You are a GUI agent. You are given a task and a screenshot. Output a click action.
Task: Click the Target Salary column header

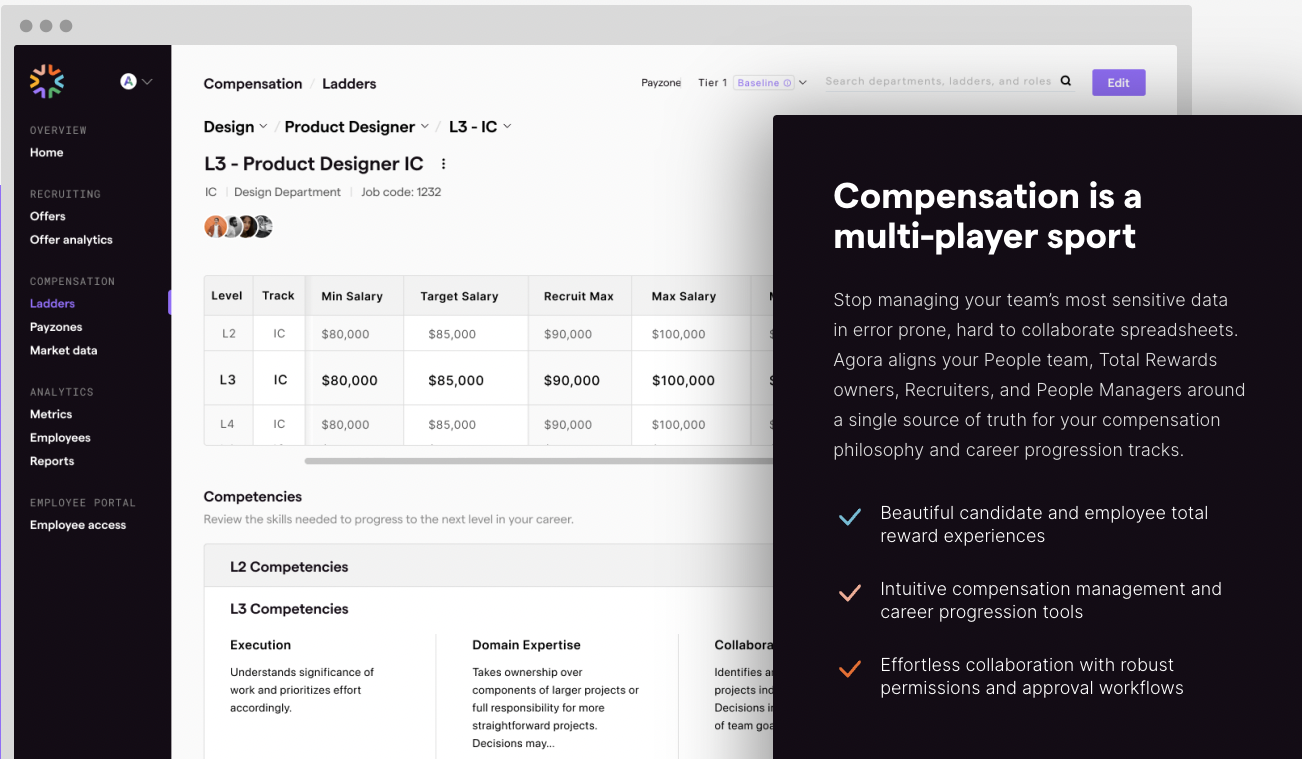tap(459, 296)
